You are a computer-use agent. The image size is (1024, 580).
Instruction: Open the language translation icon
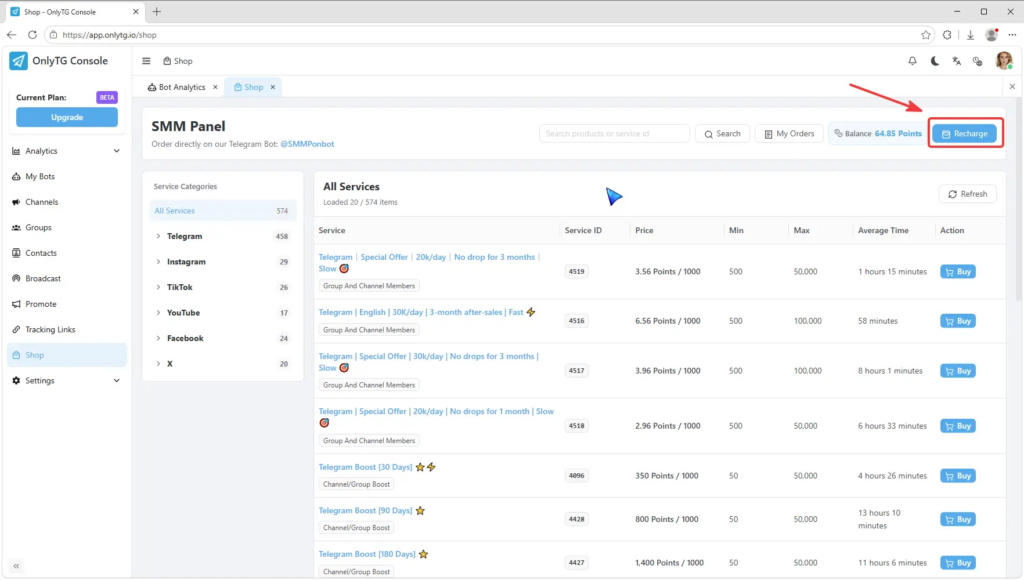[956, 61]
